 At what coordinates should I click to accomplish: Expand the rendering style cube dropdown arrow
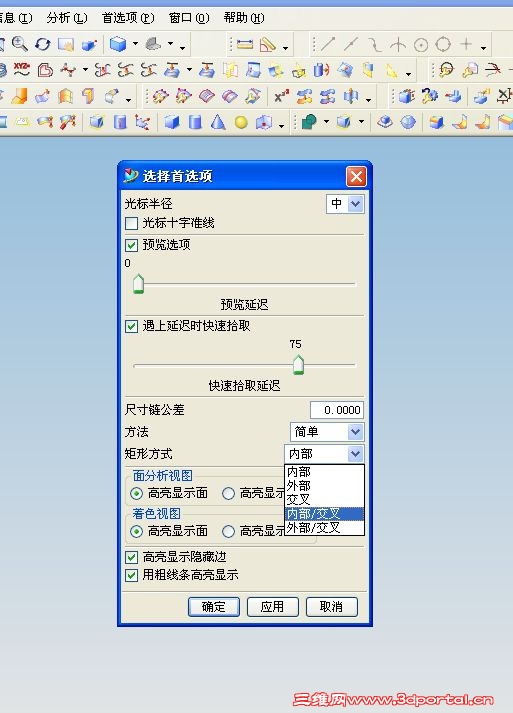point(135,44)
